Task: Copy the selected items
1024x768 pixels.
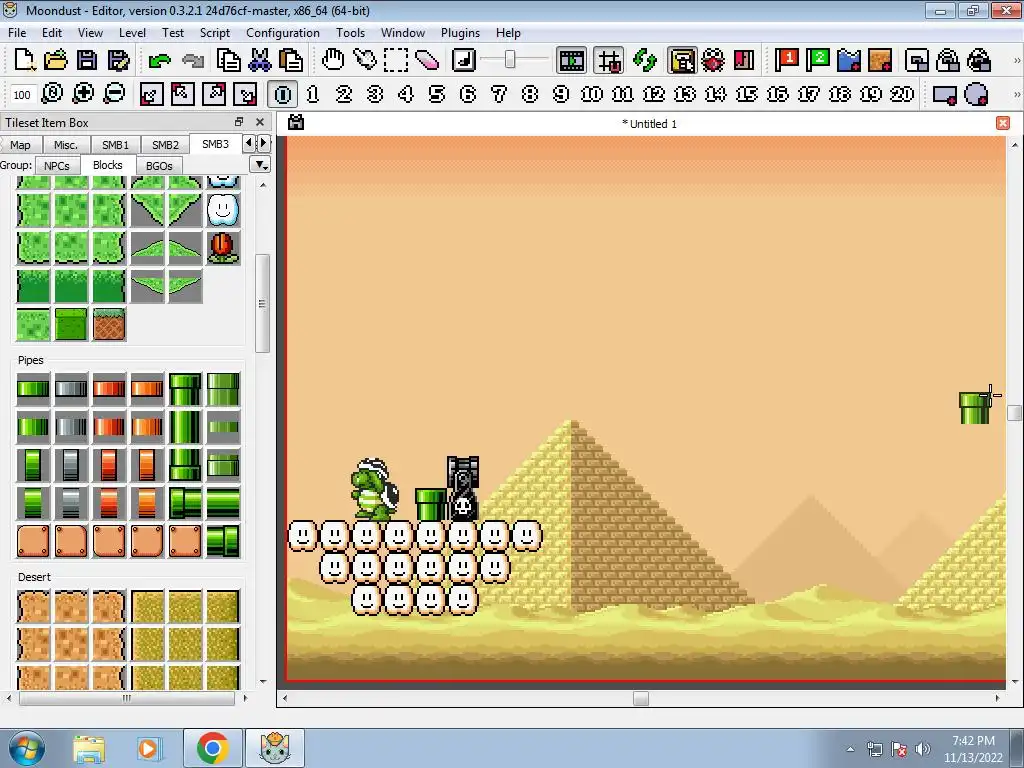Action: [229, 60]
